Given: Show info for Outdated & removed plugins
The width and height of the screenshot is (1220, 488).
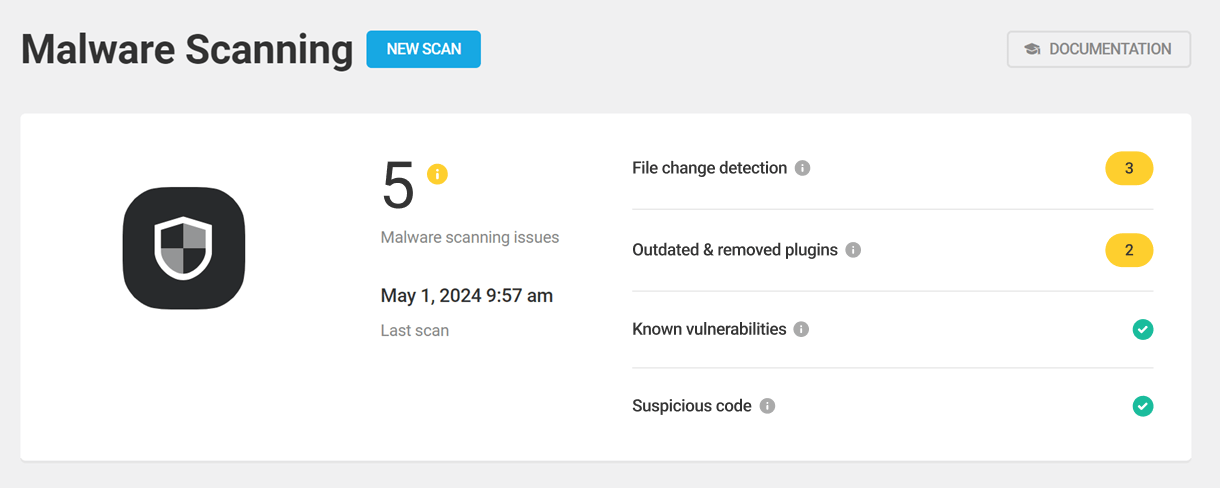Looking at the screenshot, I should point(853,250).
